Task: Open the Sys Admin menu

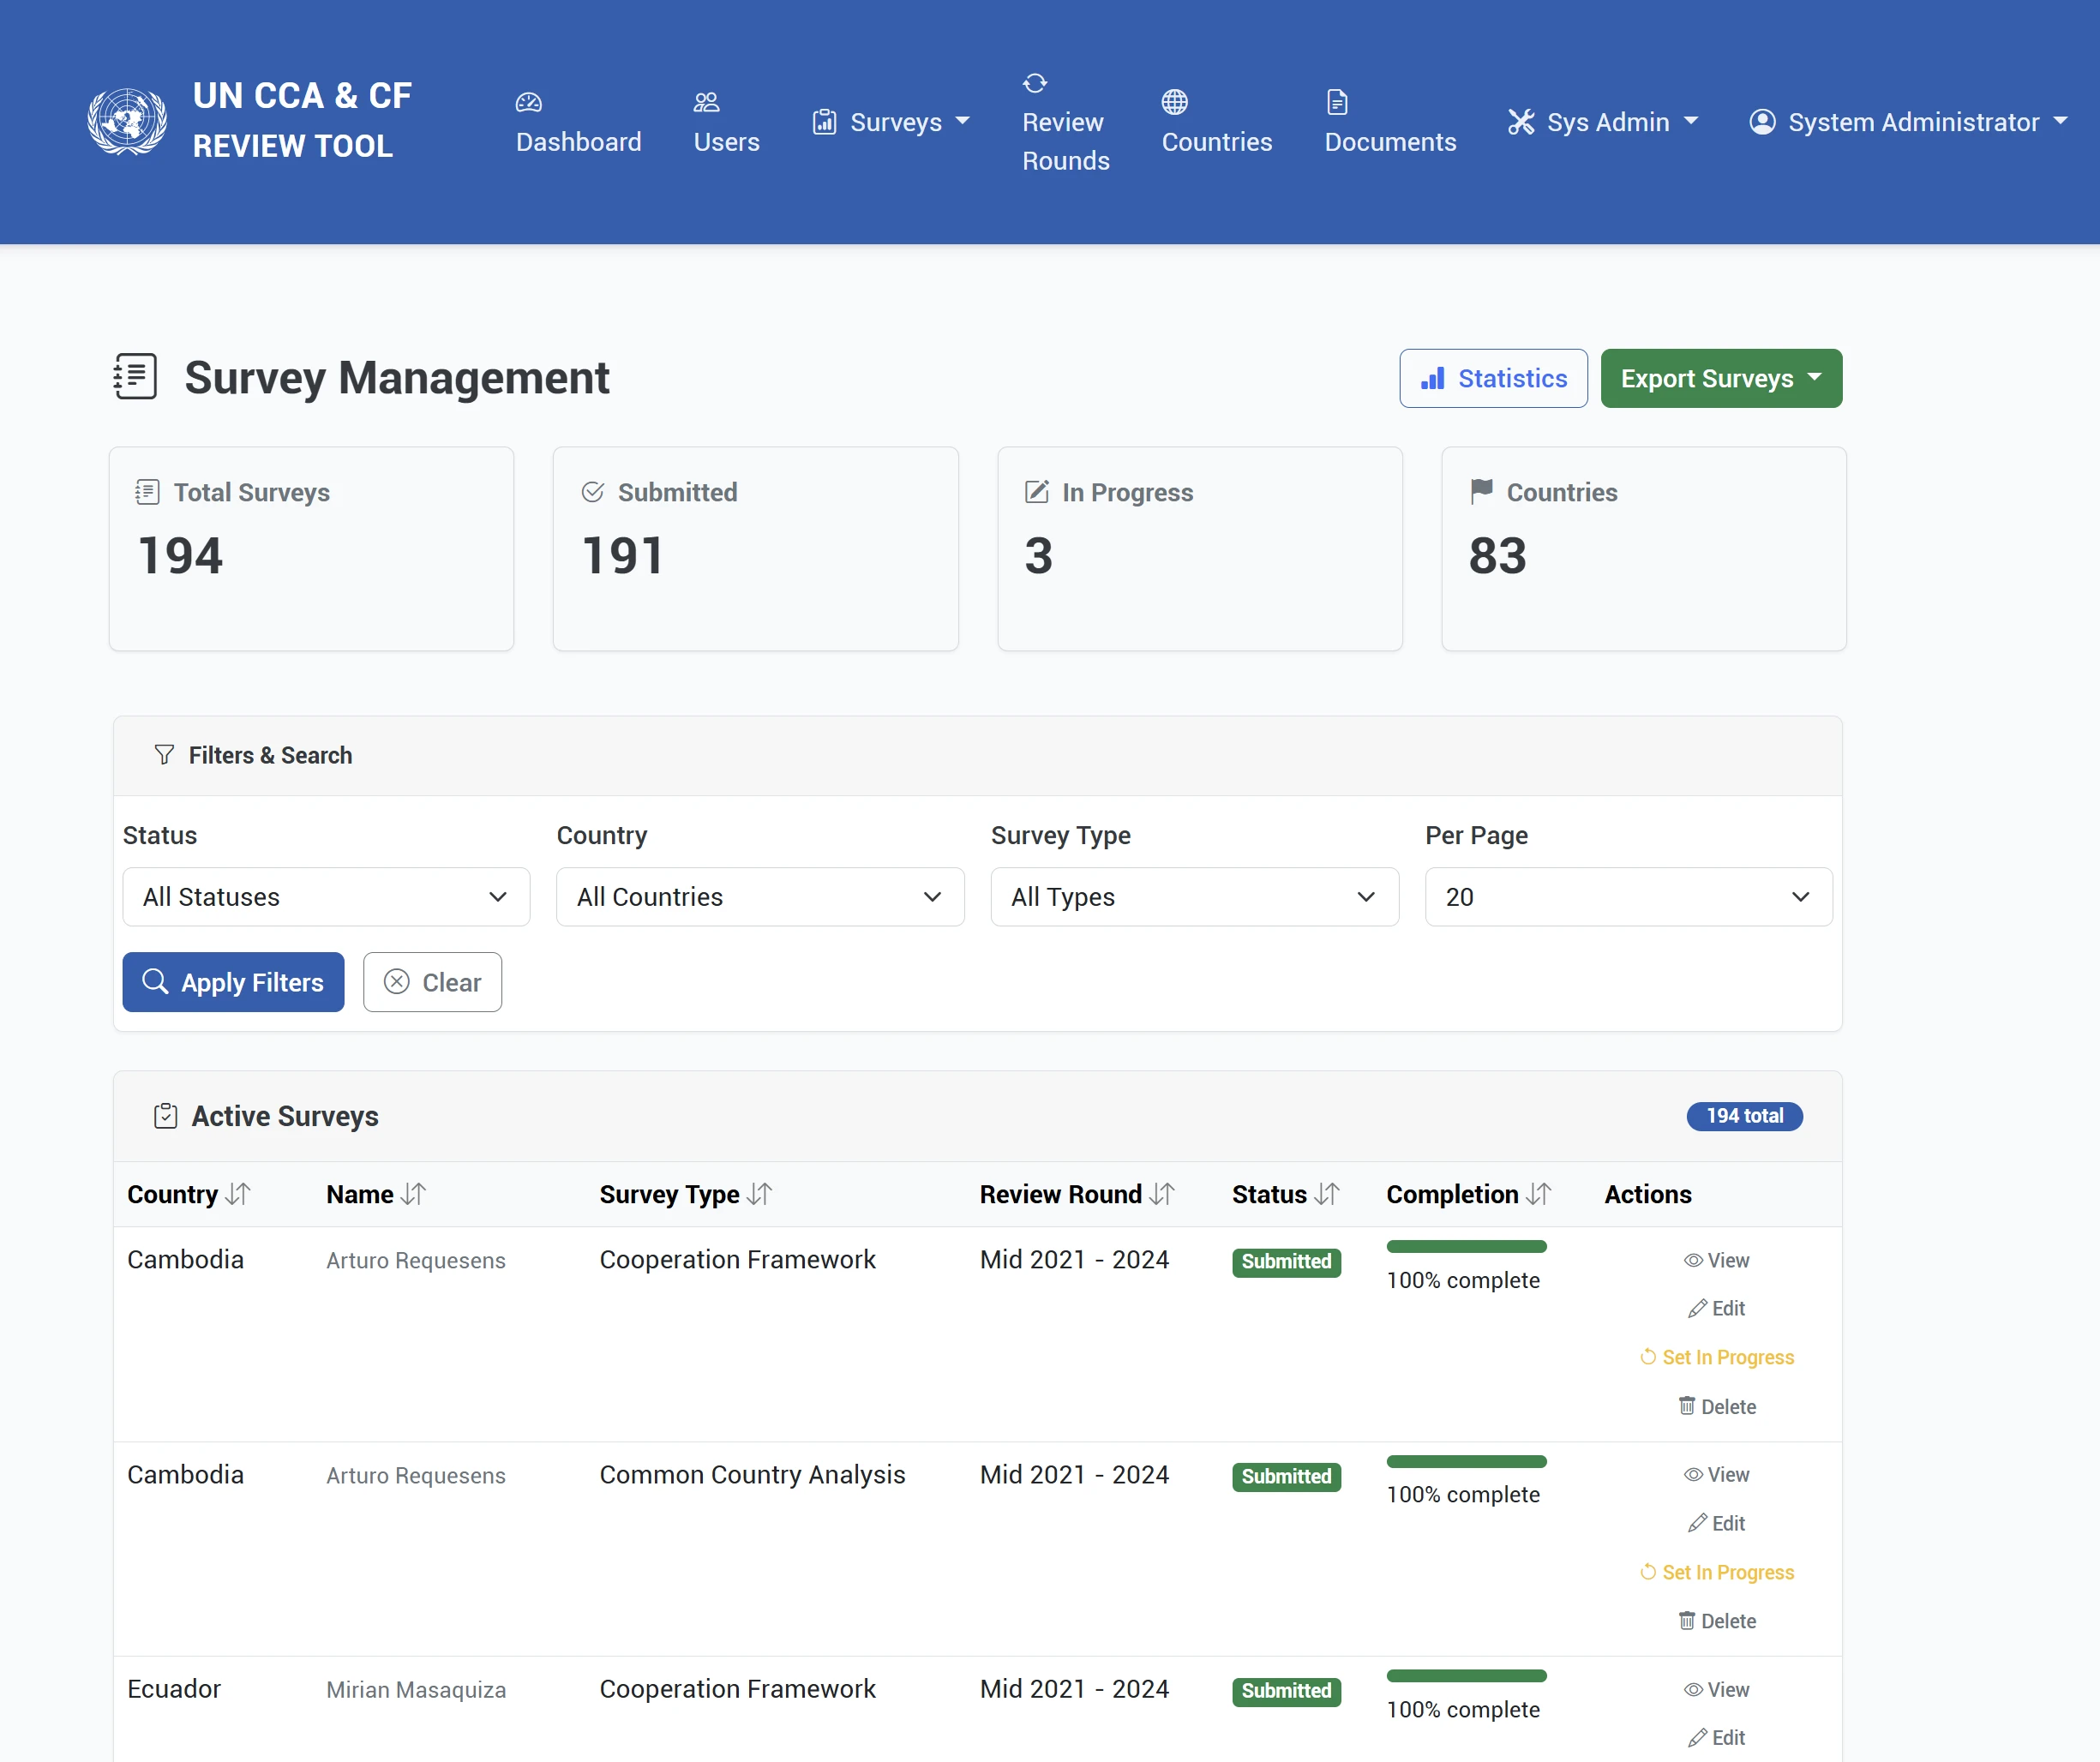Action: [x=1603, y=122]
